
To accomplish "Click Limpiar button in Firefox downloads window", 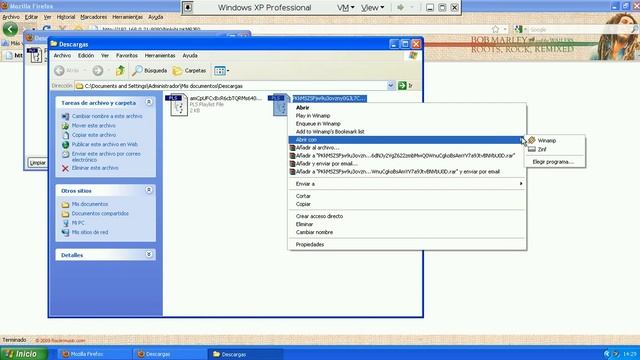I will pos(37,162).
